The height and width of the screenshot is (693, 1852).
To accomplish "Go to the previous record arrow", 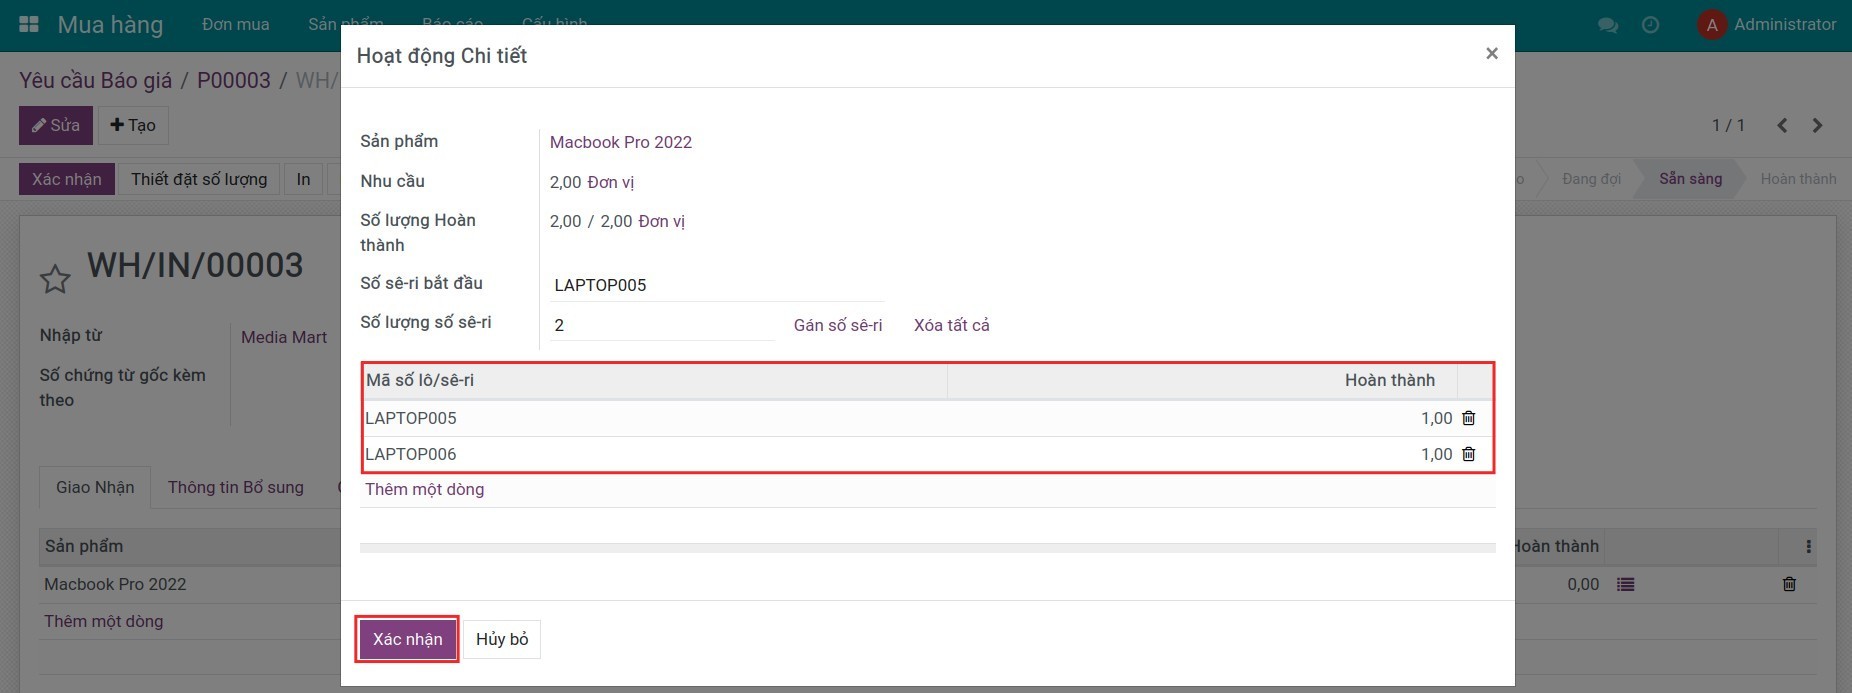I will click(x=1782, y=125).
